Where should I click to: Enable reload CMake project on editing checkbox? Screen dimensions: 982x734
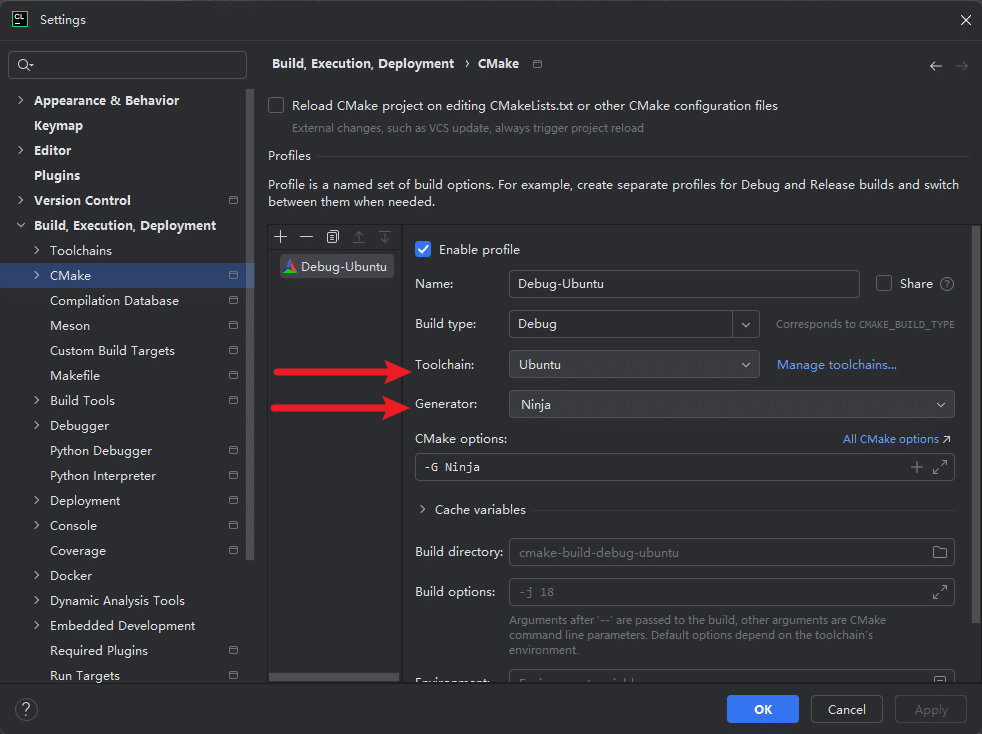coord(276,106)
